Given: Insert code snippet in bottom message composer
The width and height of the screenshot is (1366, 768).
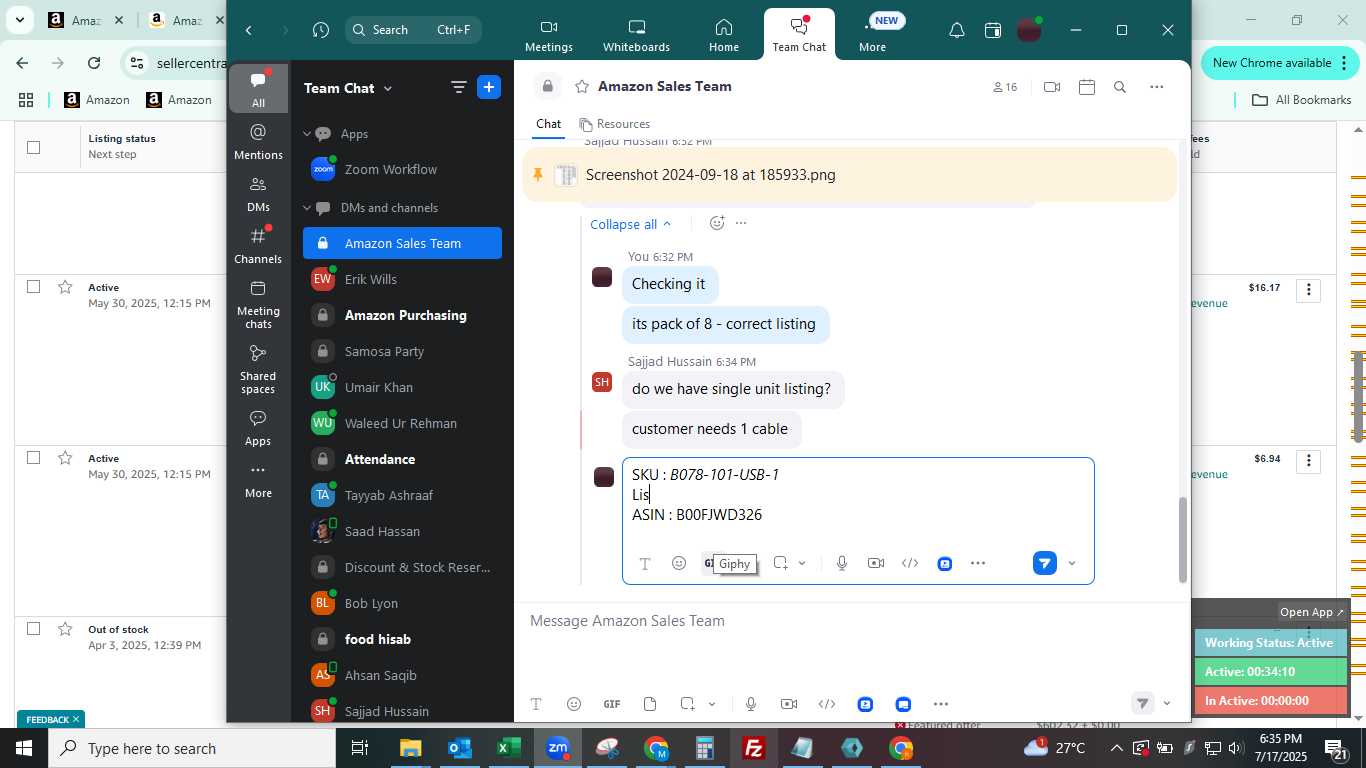Looking at the screenshot, I should pos(827,704).
